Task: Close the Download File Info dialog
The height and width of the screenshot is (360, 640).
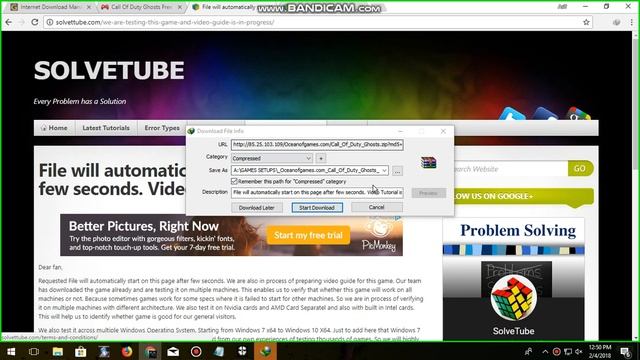Action: coord(443,131)
